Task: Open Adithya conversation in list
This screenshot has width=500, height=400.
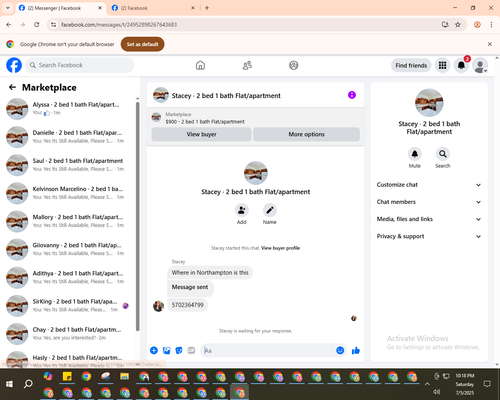Action: pyautogui.click(x=68, y=277)
